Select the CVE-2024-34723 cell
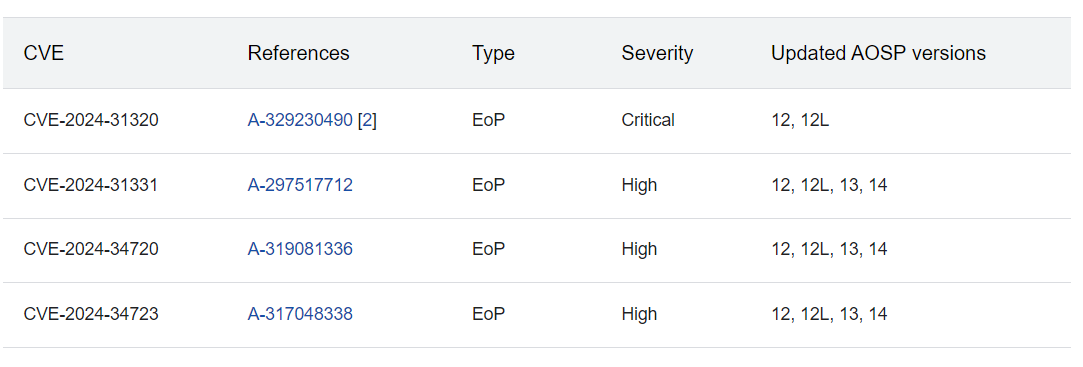 tap(91, 314)
